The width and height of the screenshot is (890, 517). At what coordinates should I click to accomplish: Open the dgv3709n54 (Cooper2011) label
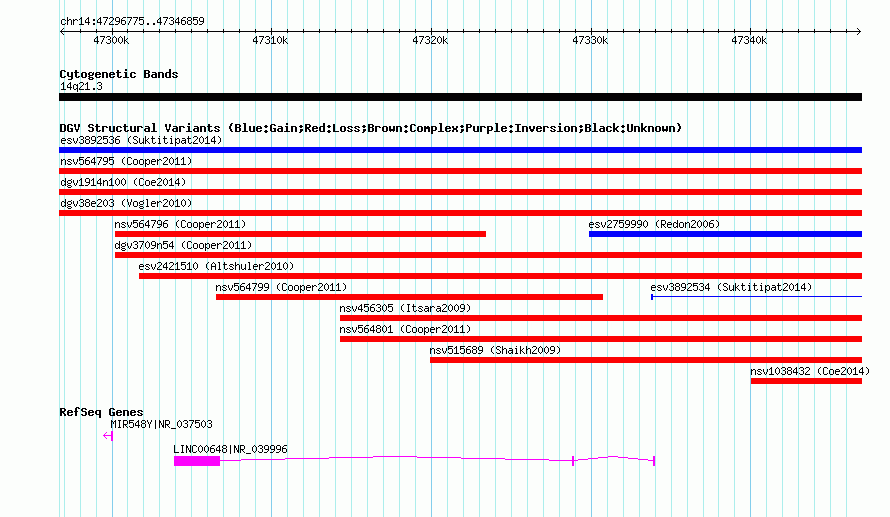click(x=183, y=245)
